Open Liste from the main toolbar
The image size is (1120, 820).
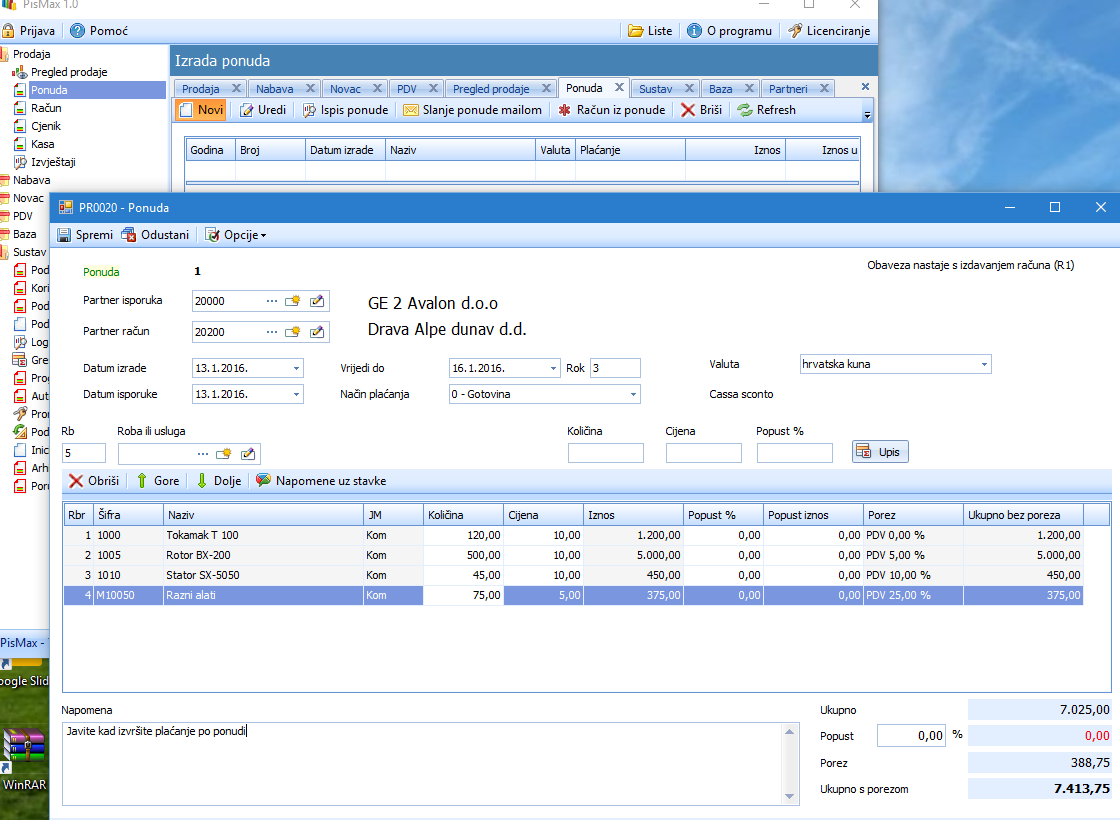(650, 31)
